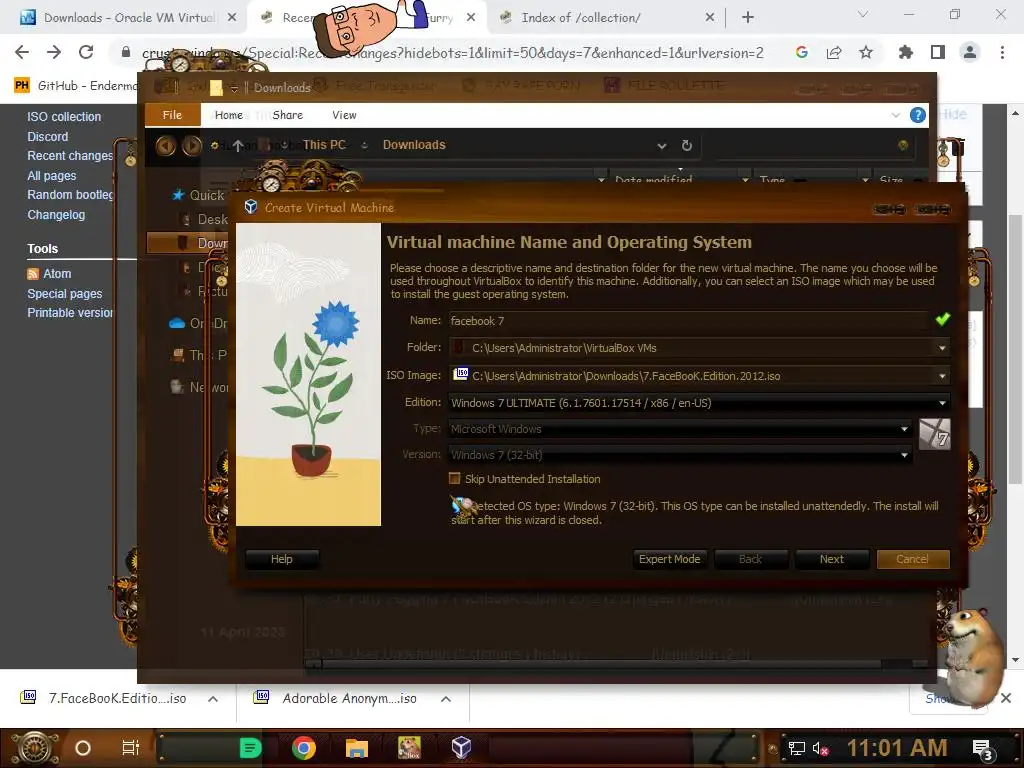Open a new Chrome tab
The image size is (1024, 768).
[x=748, y=18]
